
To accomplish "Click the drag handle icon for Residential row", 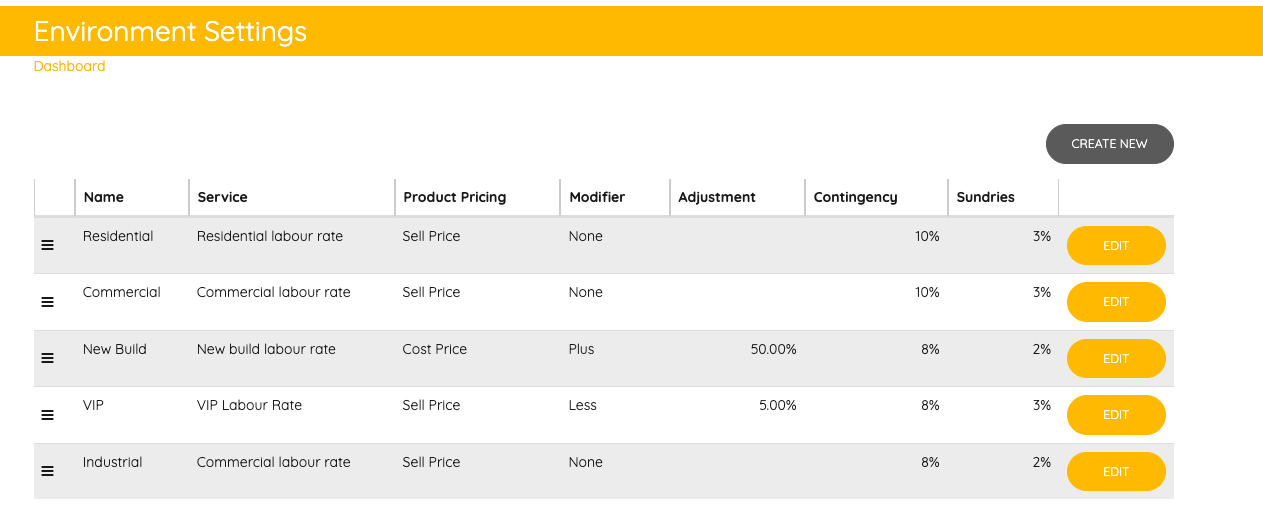I will point(47,245).
